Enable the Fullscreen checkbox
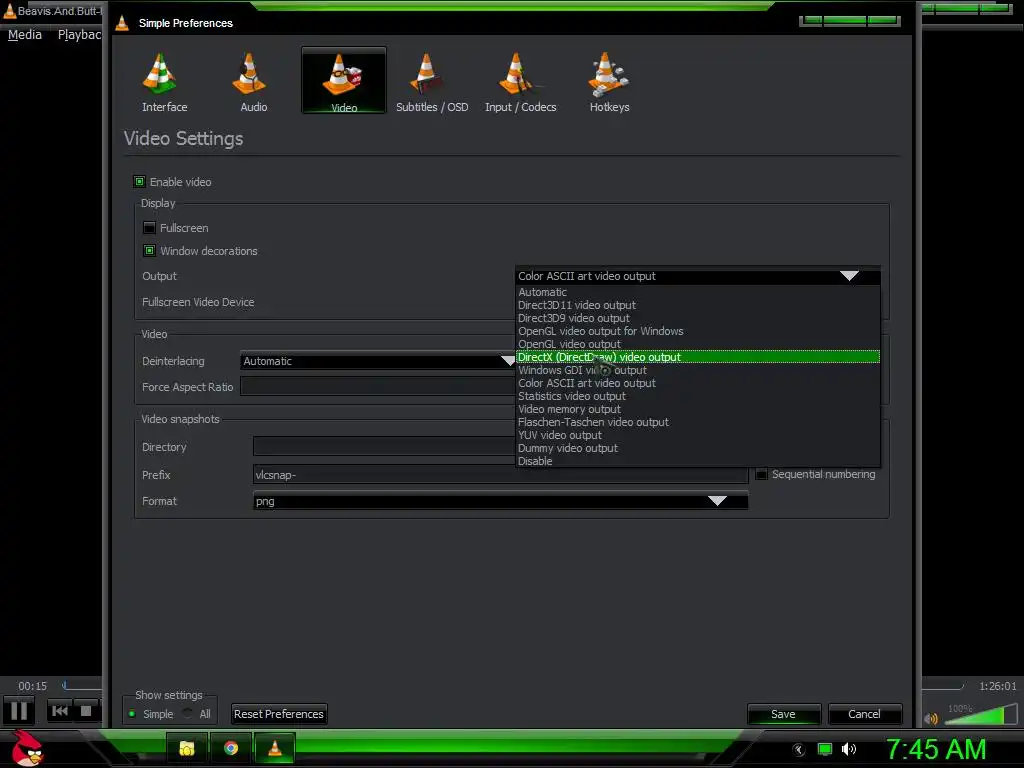Screen dimensions: 1024x768 (149, 228)
